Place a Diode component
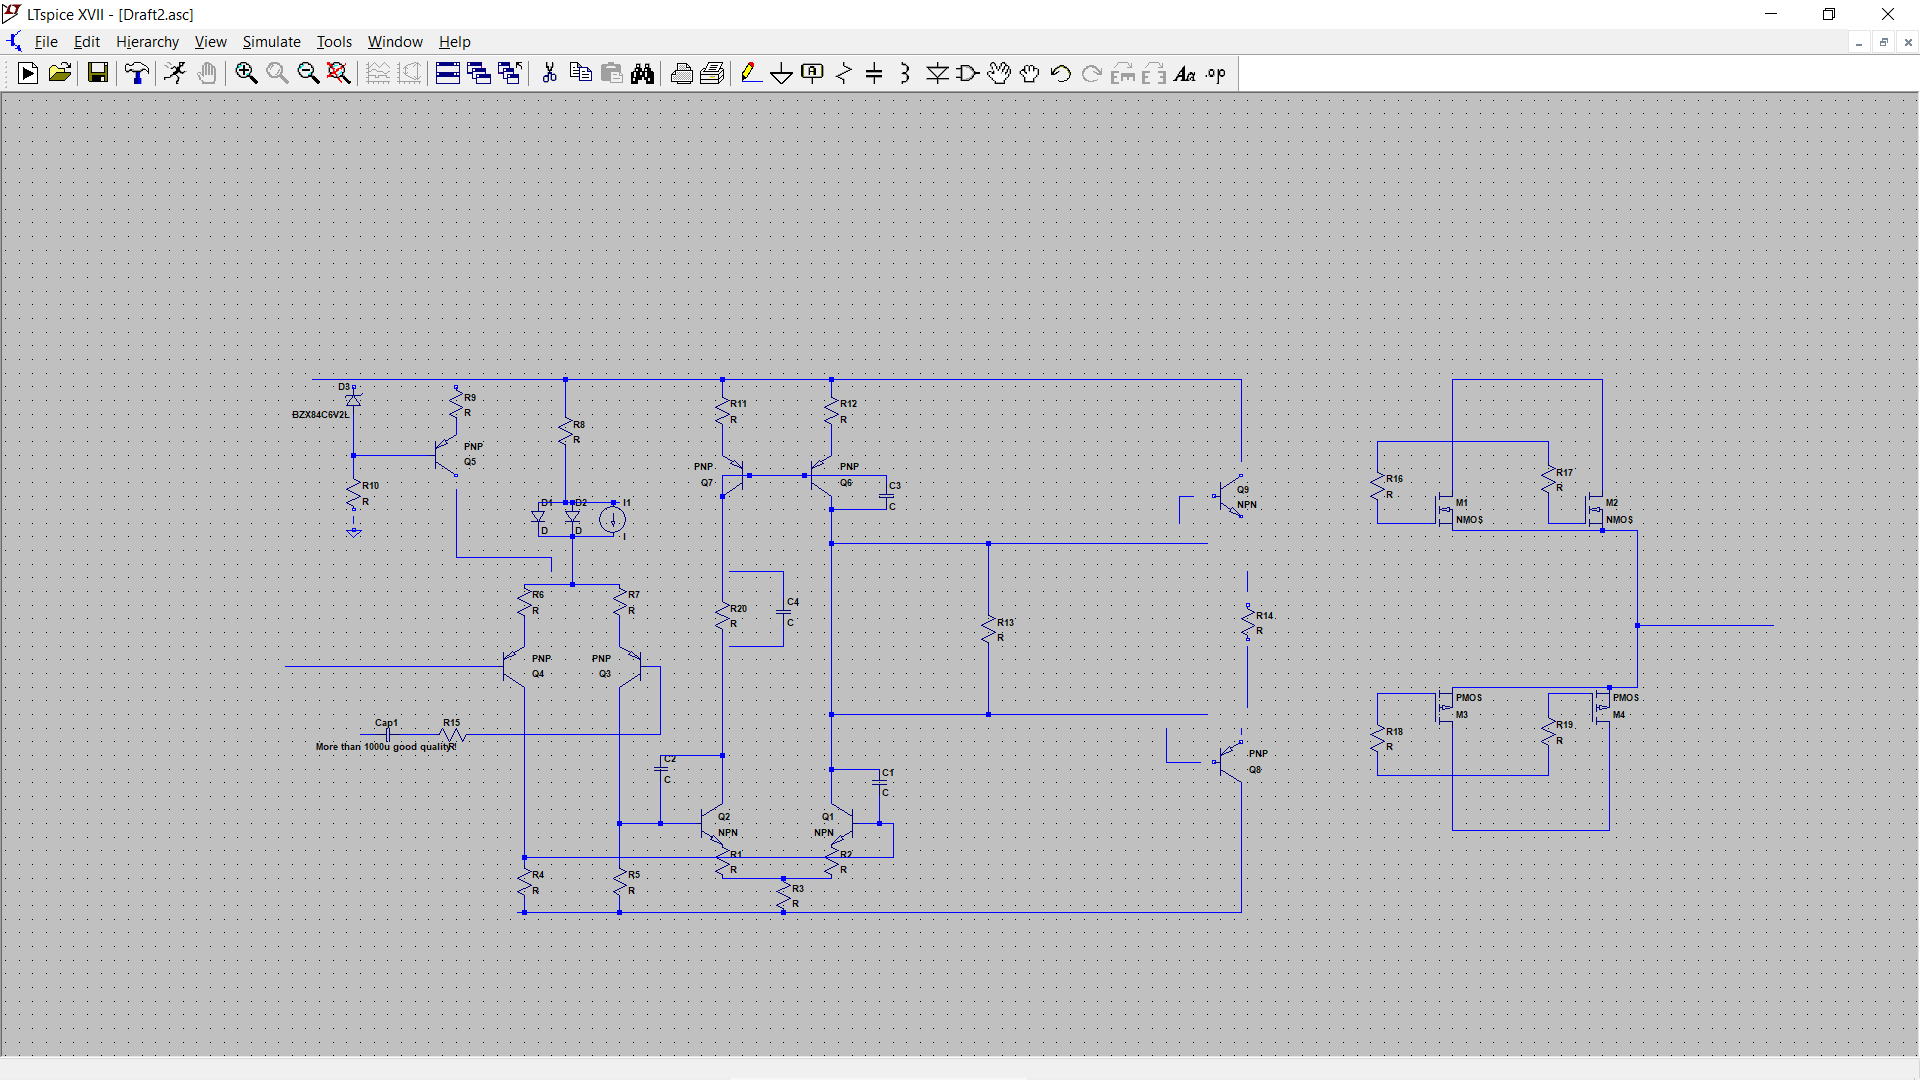The height and width of the screenshot is (1080, 1920). point(937,73)
